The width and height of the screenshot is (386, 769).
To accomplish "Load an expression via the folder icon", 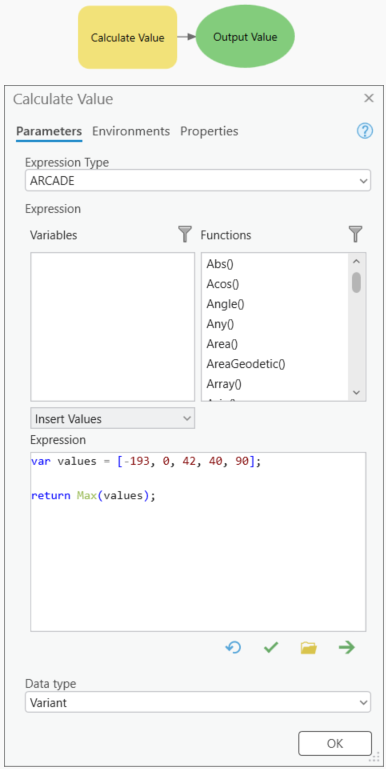I will coord(309,648).
